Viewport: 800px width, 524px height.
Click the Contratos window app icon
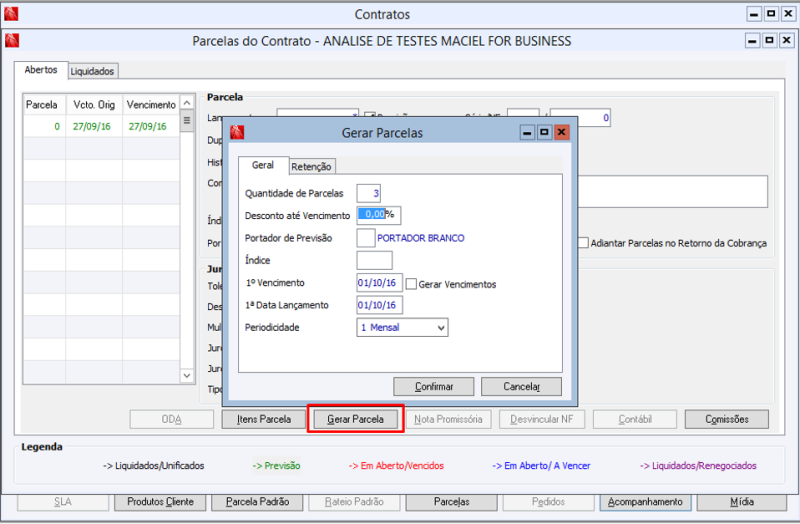coord(11,14)
